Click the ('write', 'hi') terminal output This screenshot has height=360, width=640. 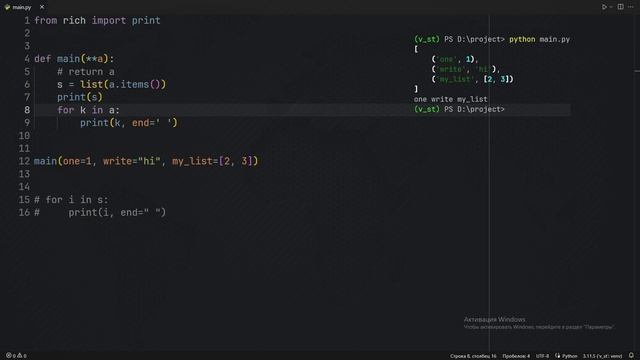coord(465,69)
